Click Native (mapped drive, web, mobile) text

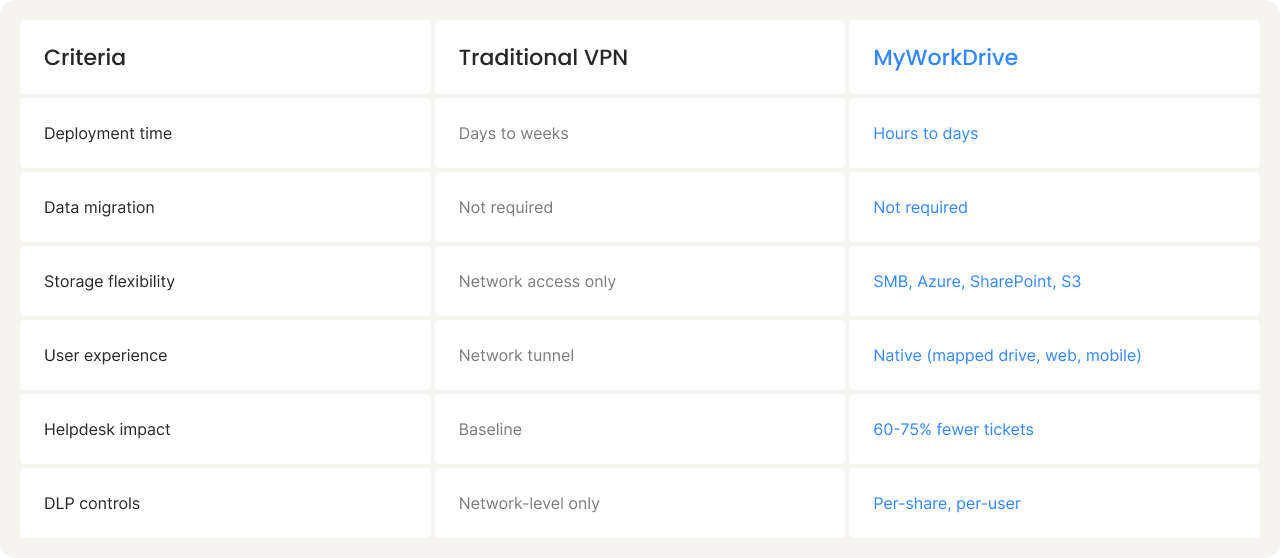pyautogui.click(x=1007, y=356)
